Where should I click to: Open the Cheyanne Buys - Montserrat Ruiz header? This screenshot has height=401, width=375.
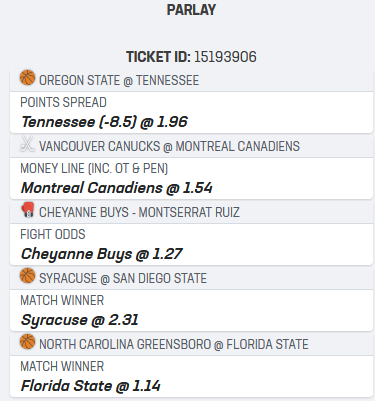coord(191,212)
